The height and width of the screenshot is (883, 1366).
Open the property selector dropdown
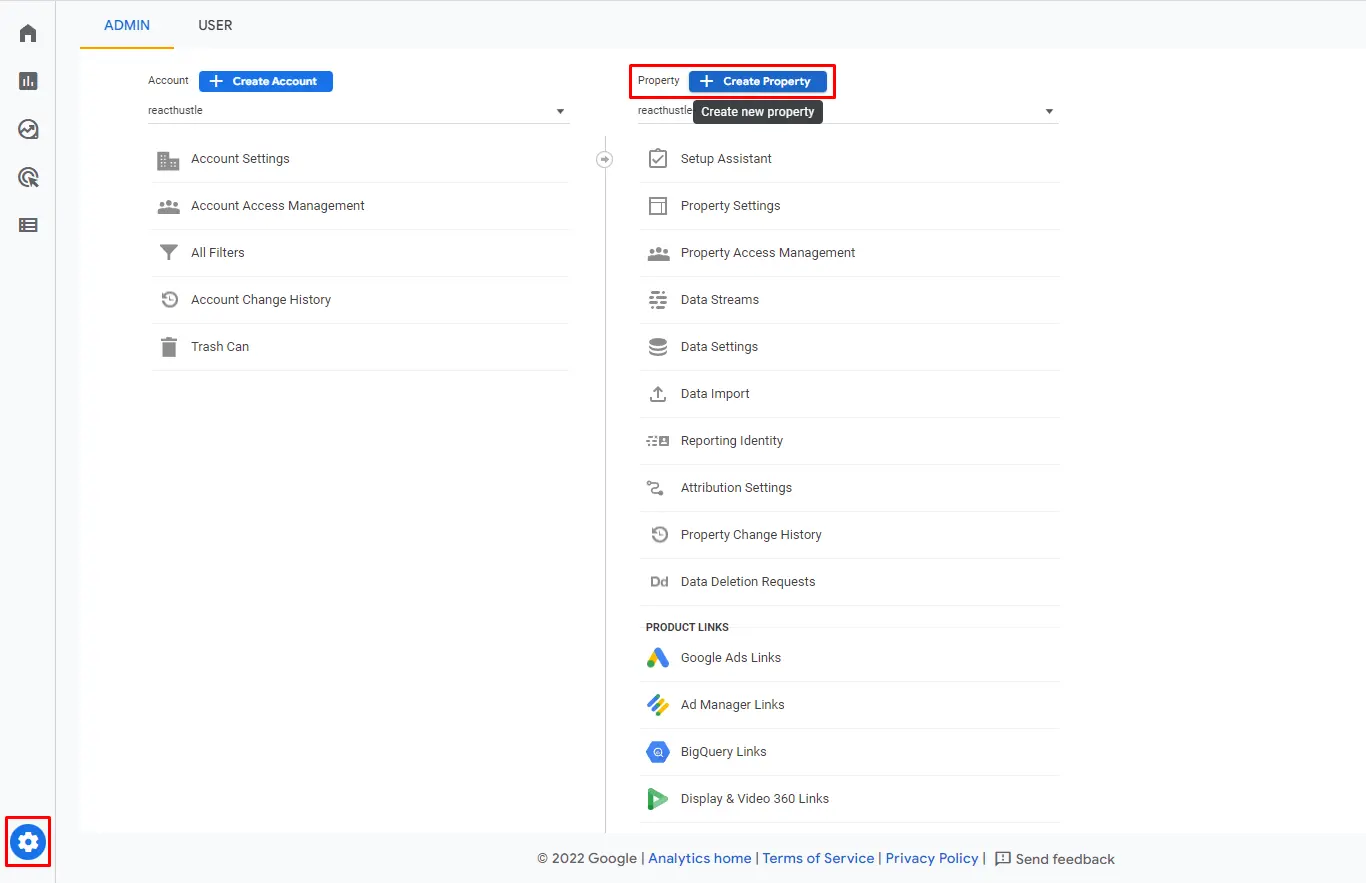pos(1048,111)
